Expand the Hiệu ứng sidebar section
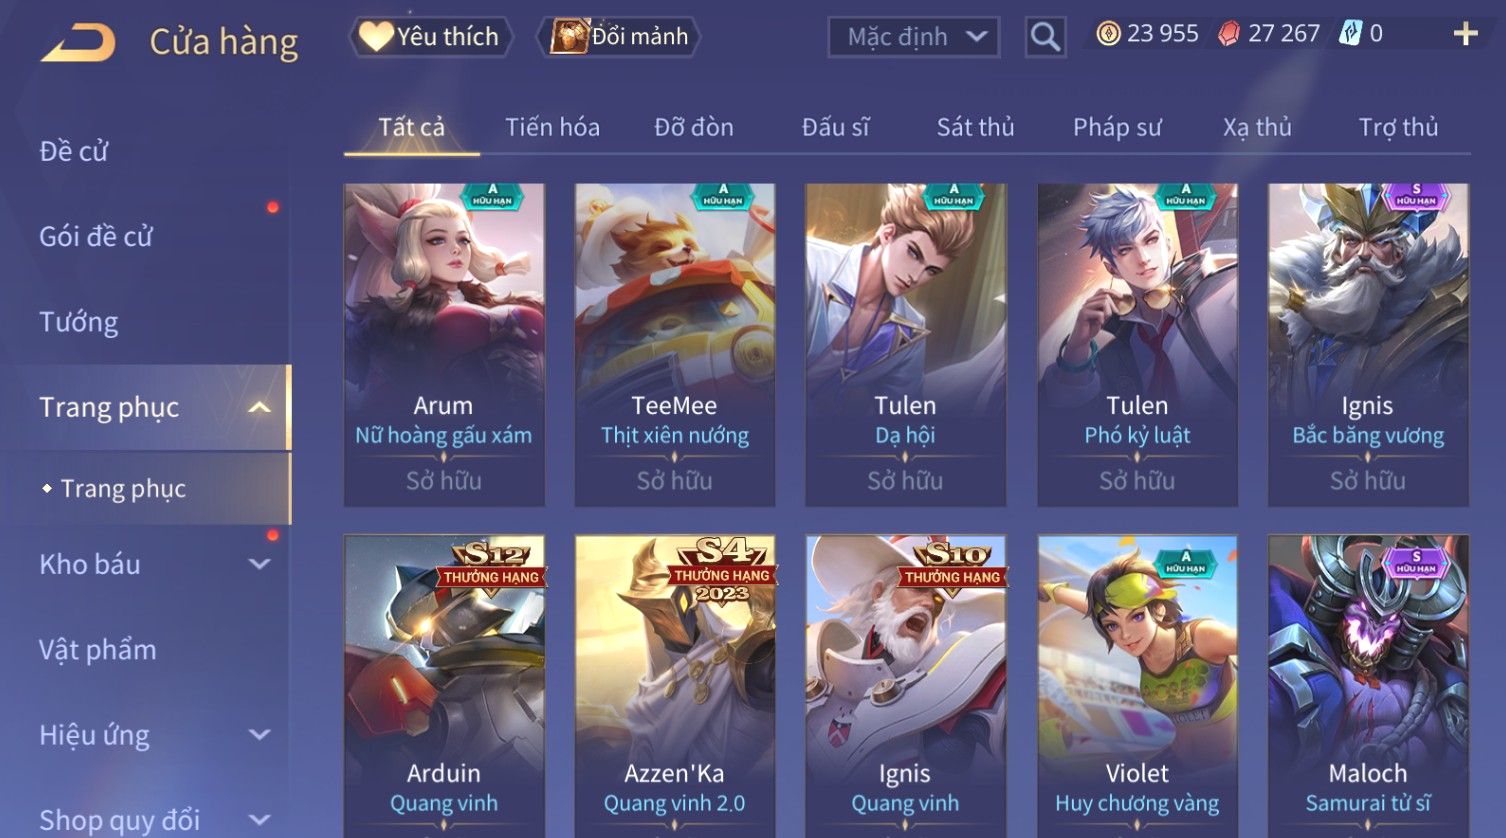 (x=260, y=735)
